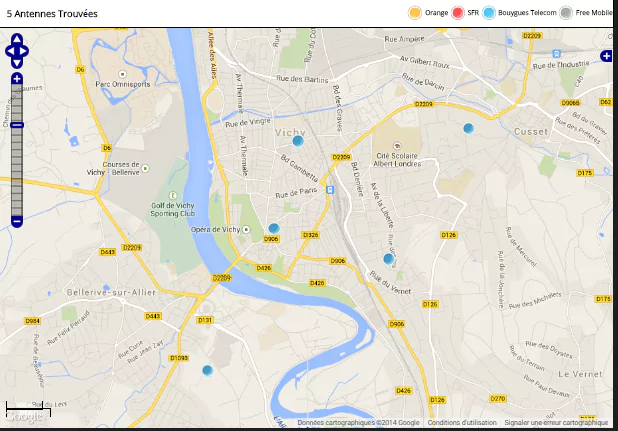Click the Cité Scolaire Albert Londres icon
The height and width of the screenshot is (431, 618).
tap(397, 146)
